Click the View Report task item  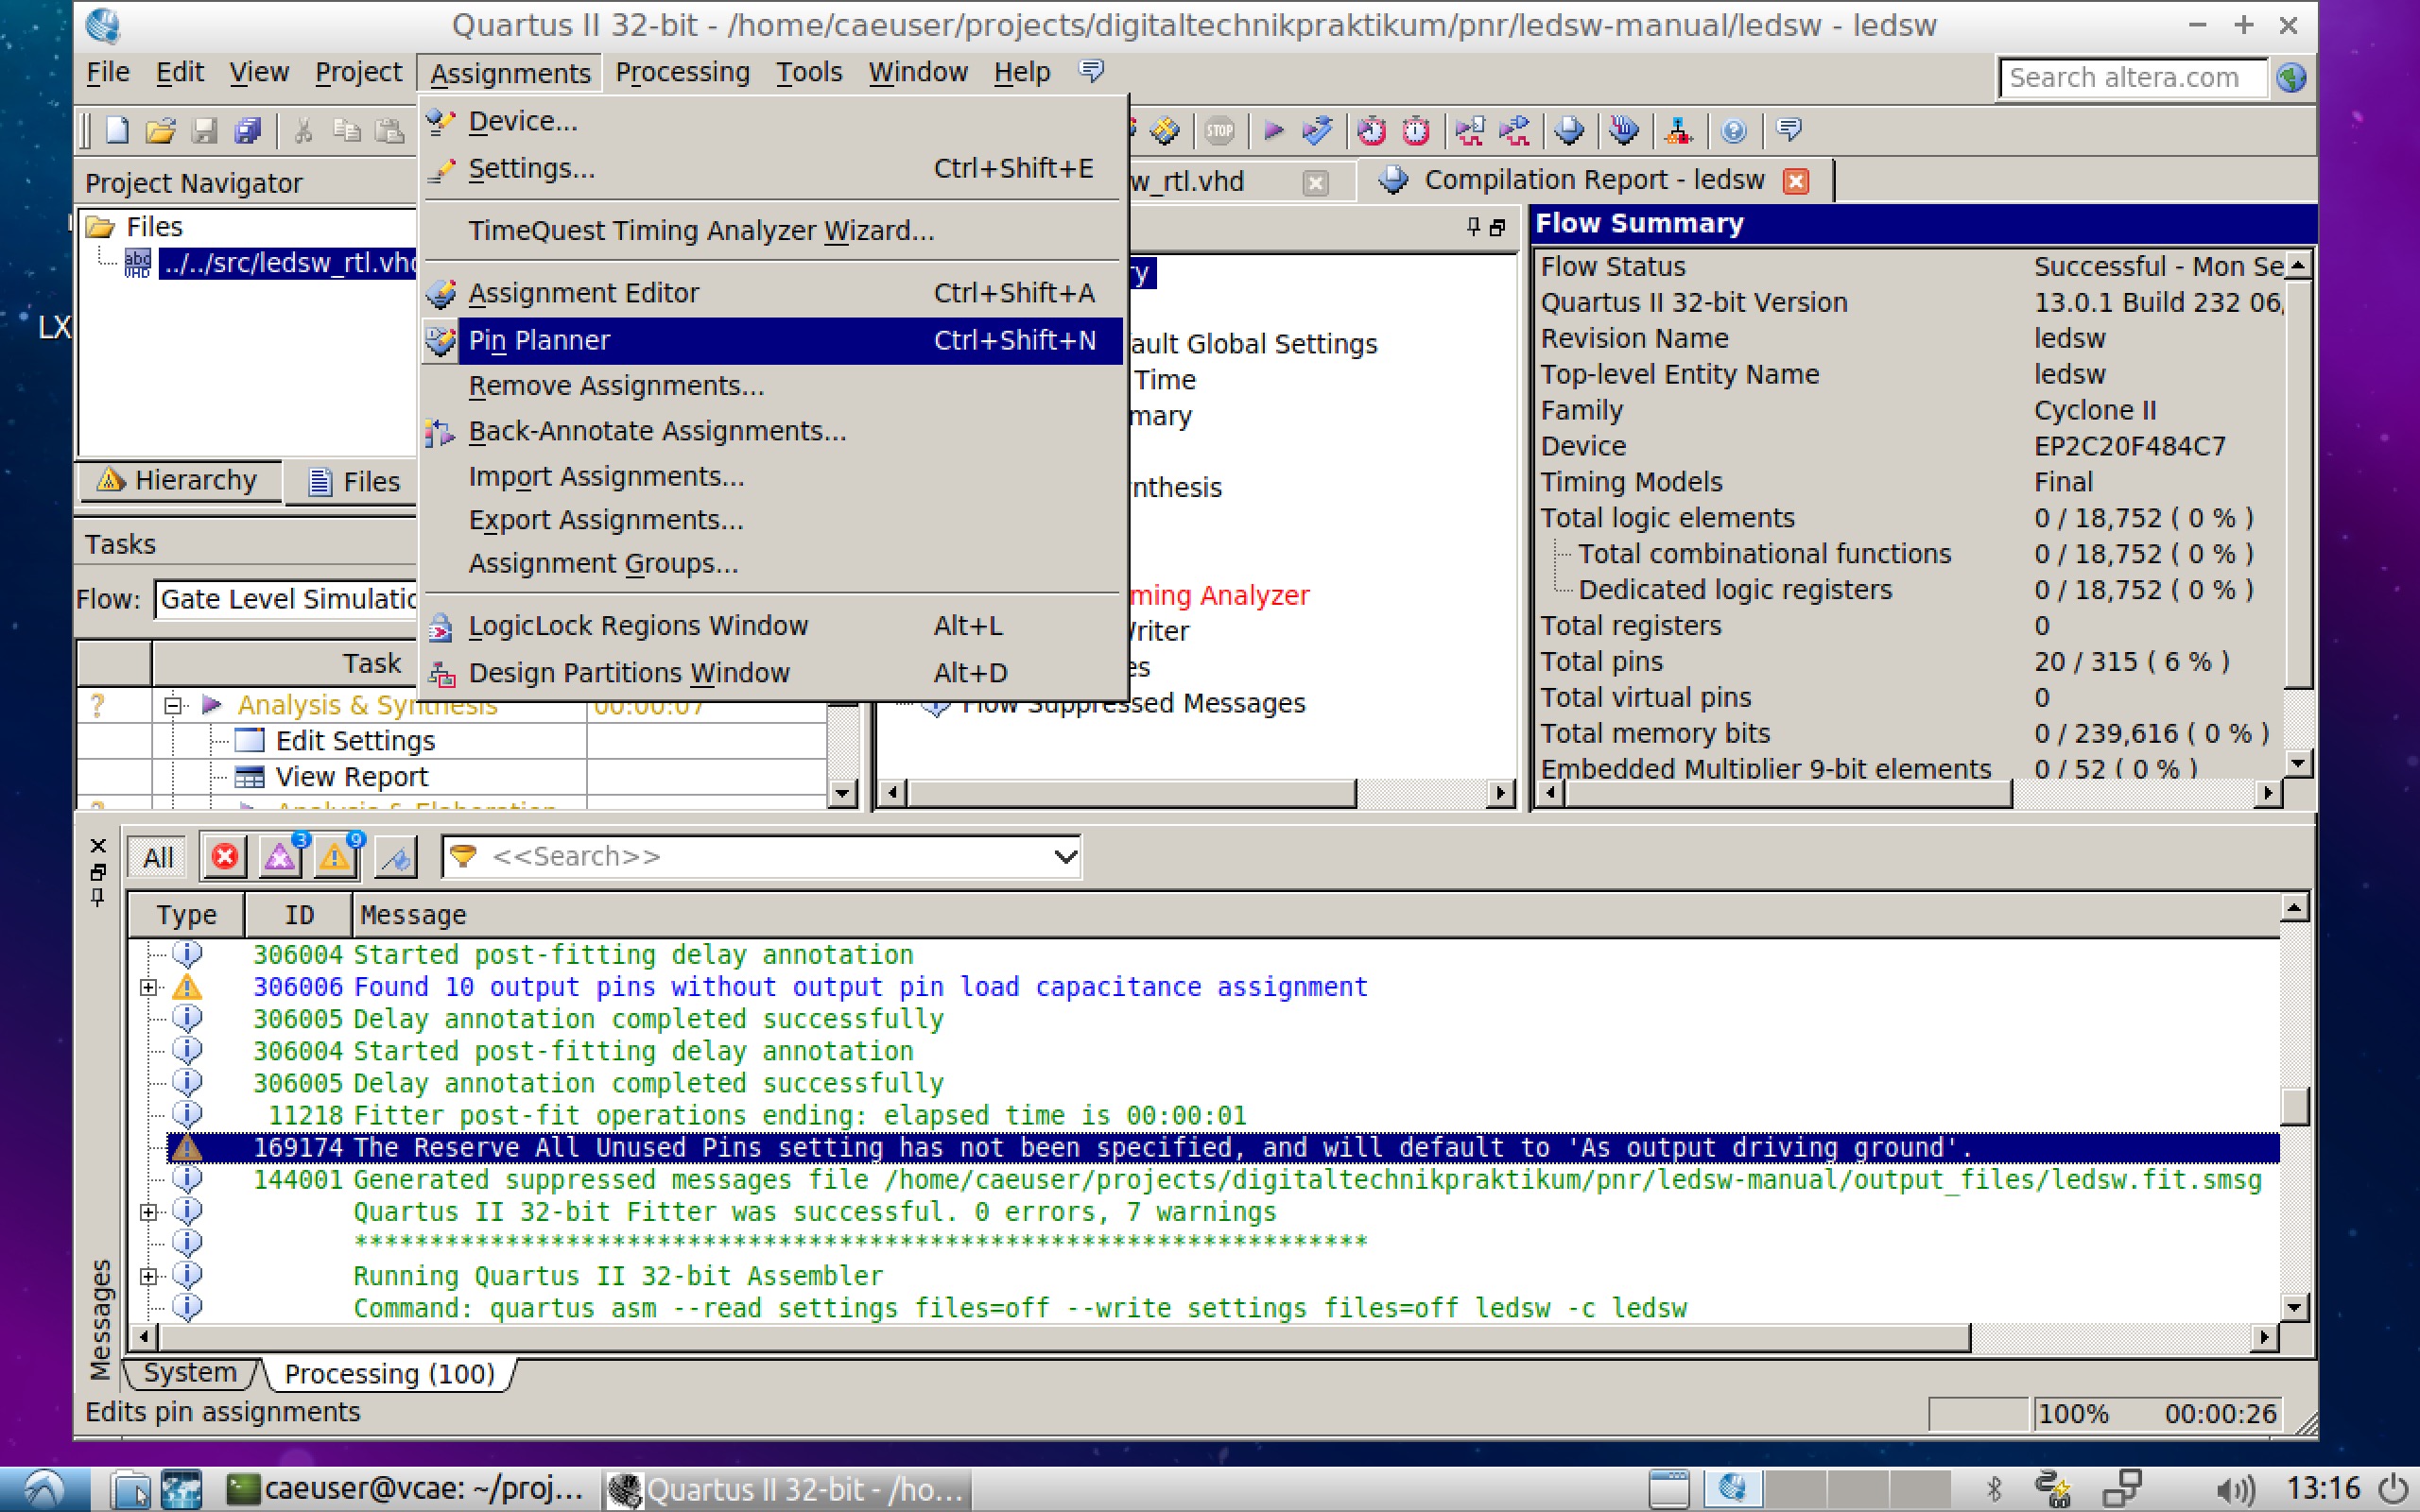click(x=351, y=777)
